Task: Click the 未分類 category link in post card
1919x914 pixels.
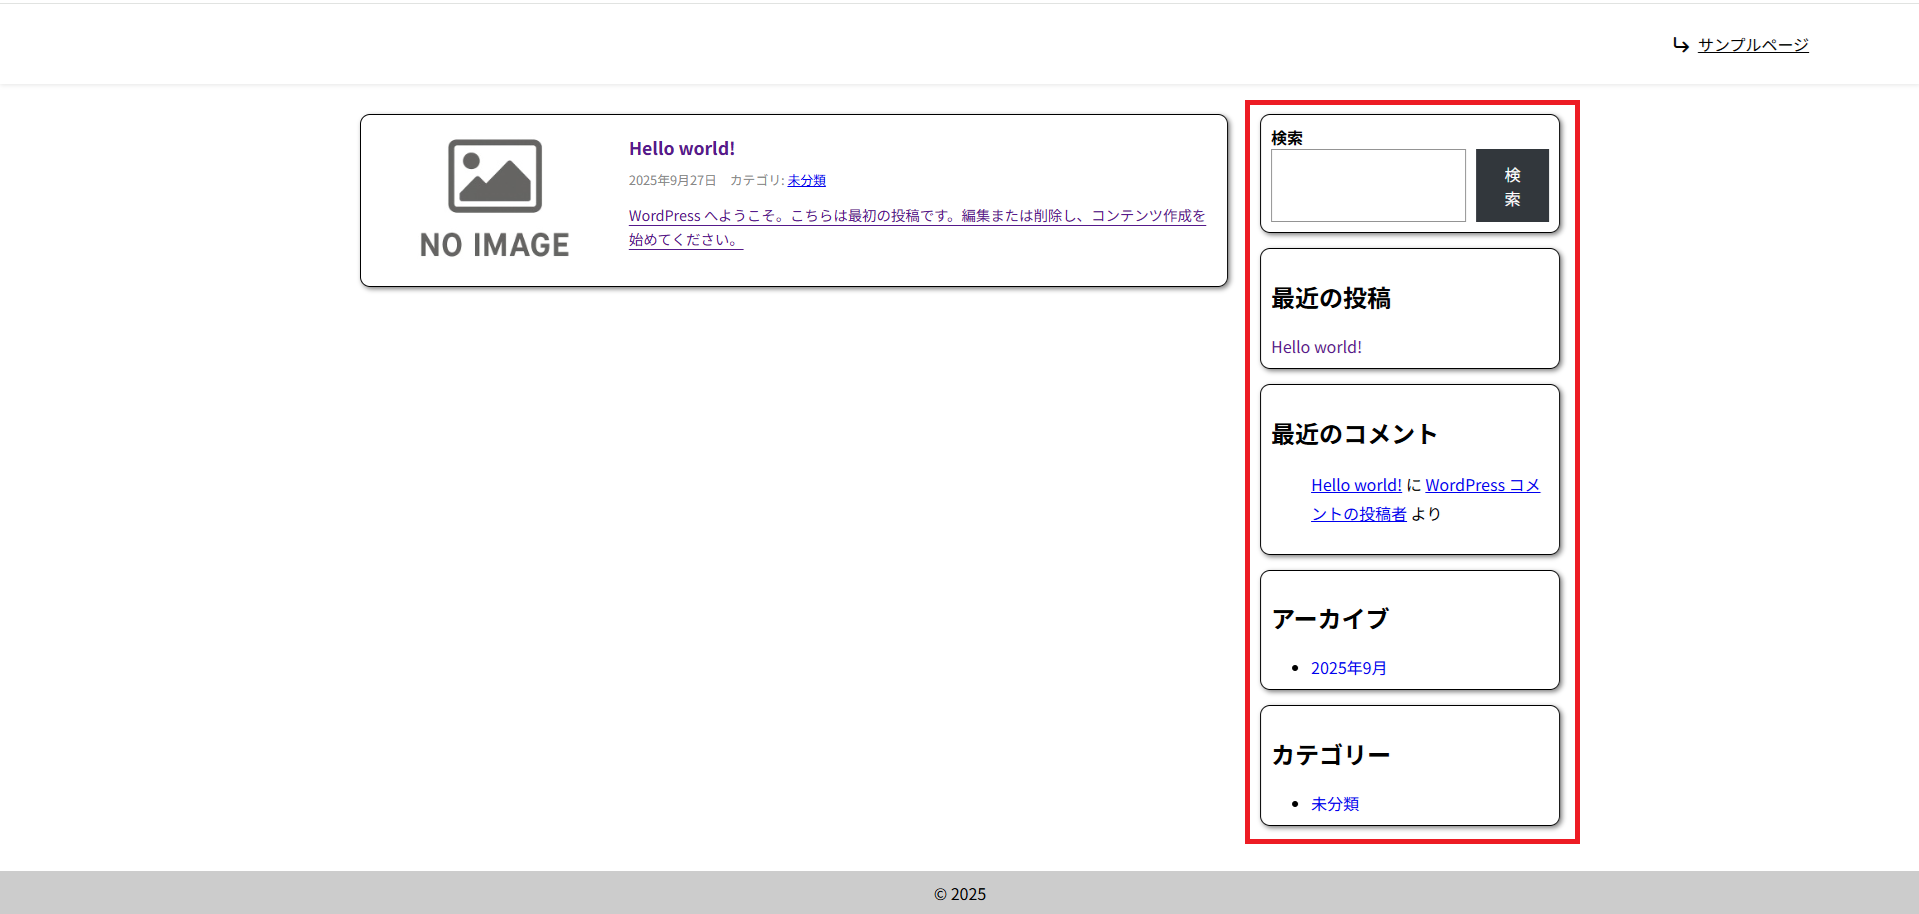Action: tap(806, 181)
